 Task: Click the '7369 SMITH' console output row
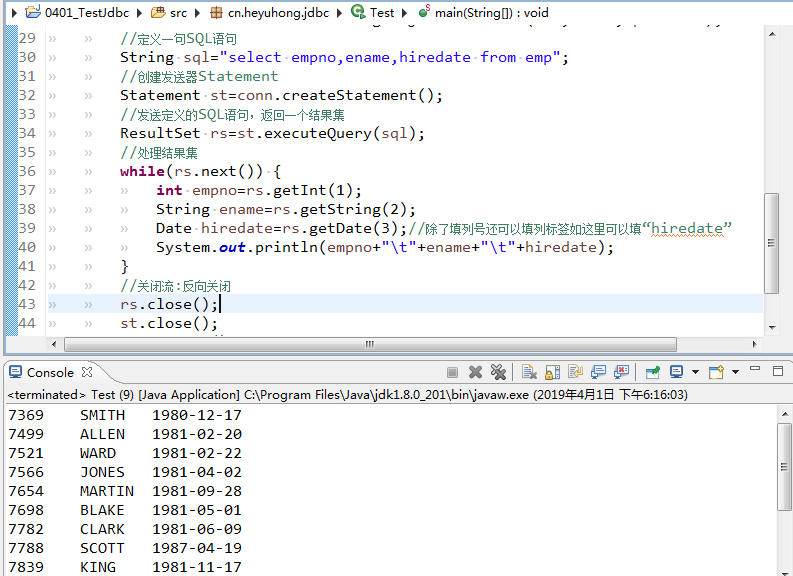[125, 415]
